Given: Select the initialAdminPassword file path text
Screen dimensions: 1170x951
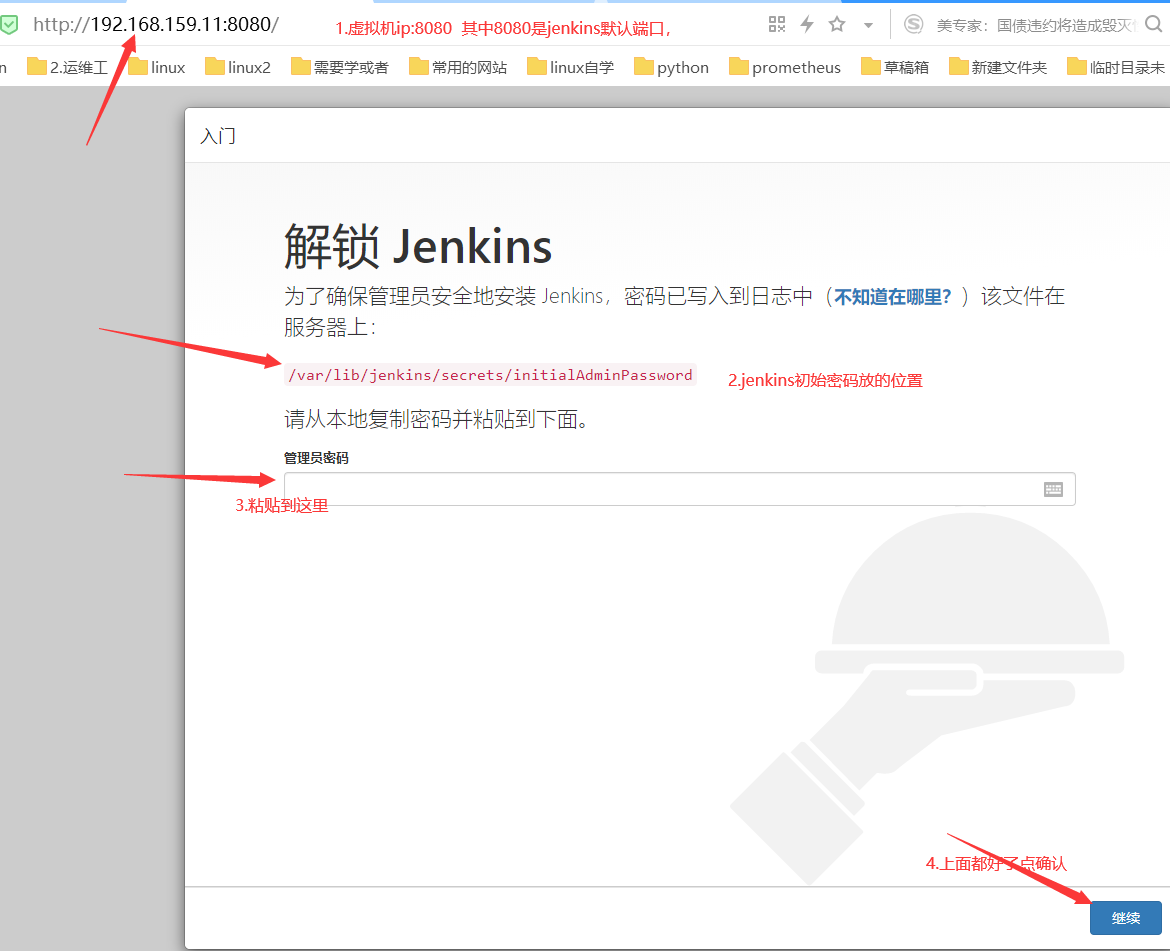Looking at the screenshot, I should [490, 374].
